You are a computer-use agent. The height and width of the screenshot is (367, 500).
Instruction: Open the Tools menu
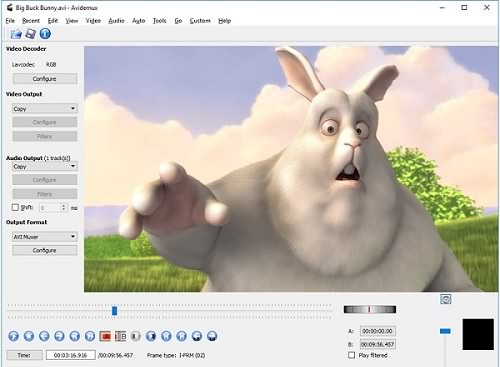pos(159,21)
